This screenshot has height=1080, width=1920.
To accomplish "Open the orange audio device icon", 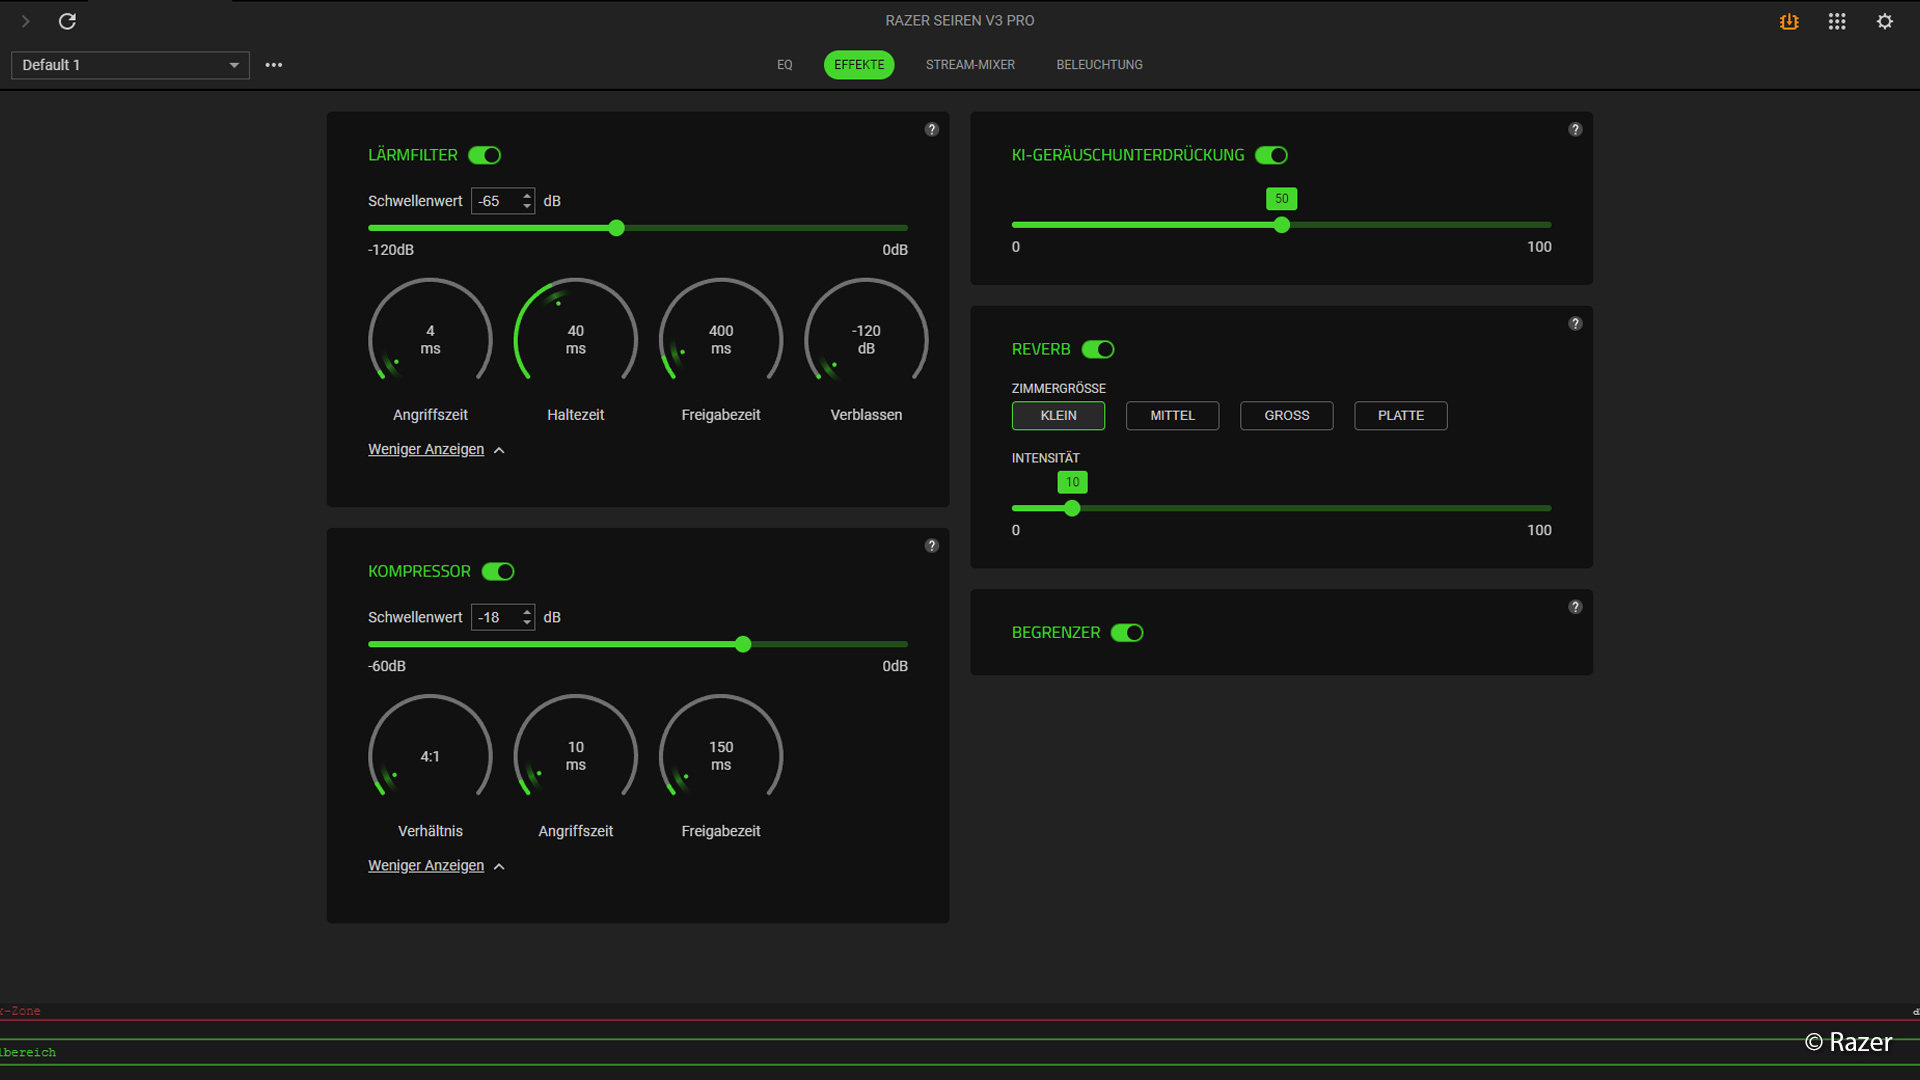I will [x=1789, y=21].
